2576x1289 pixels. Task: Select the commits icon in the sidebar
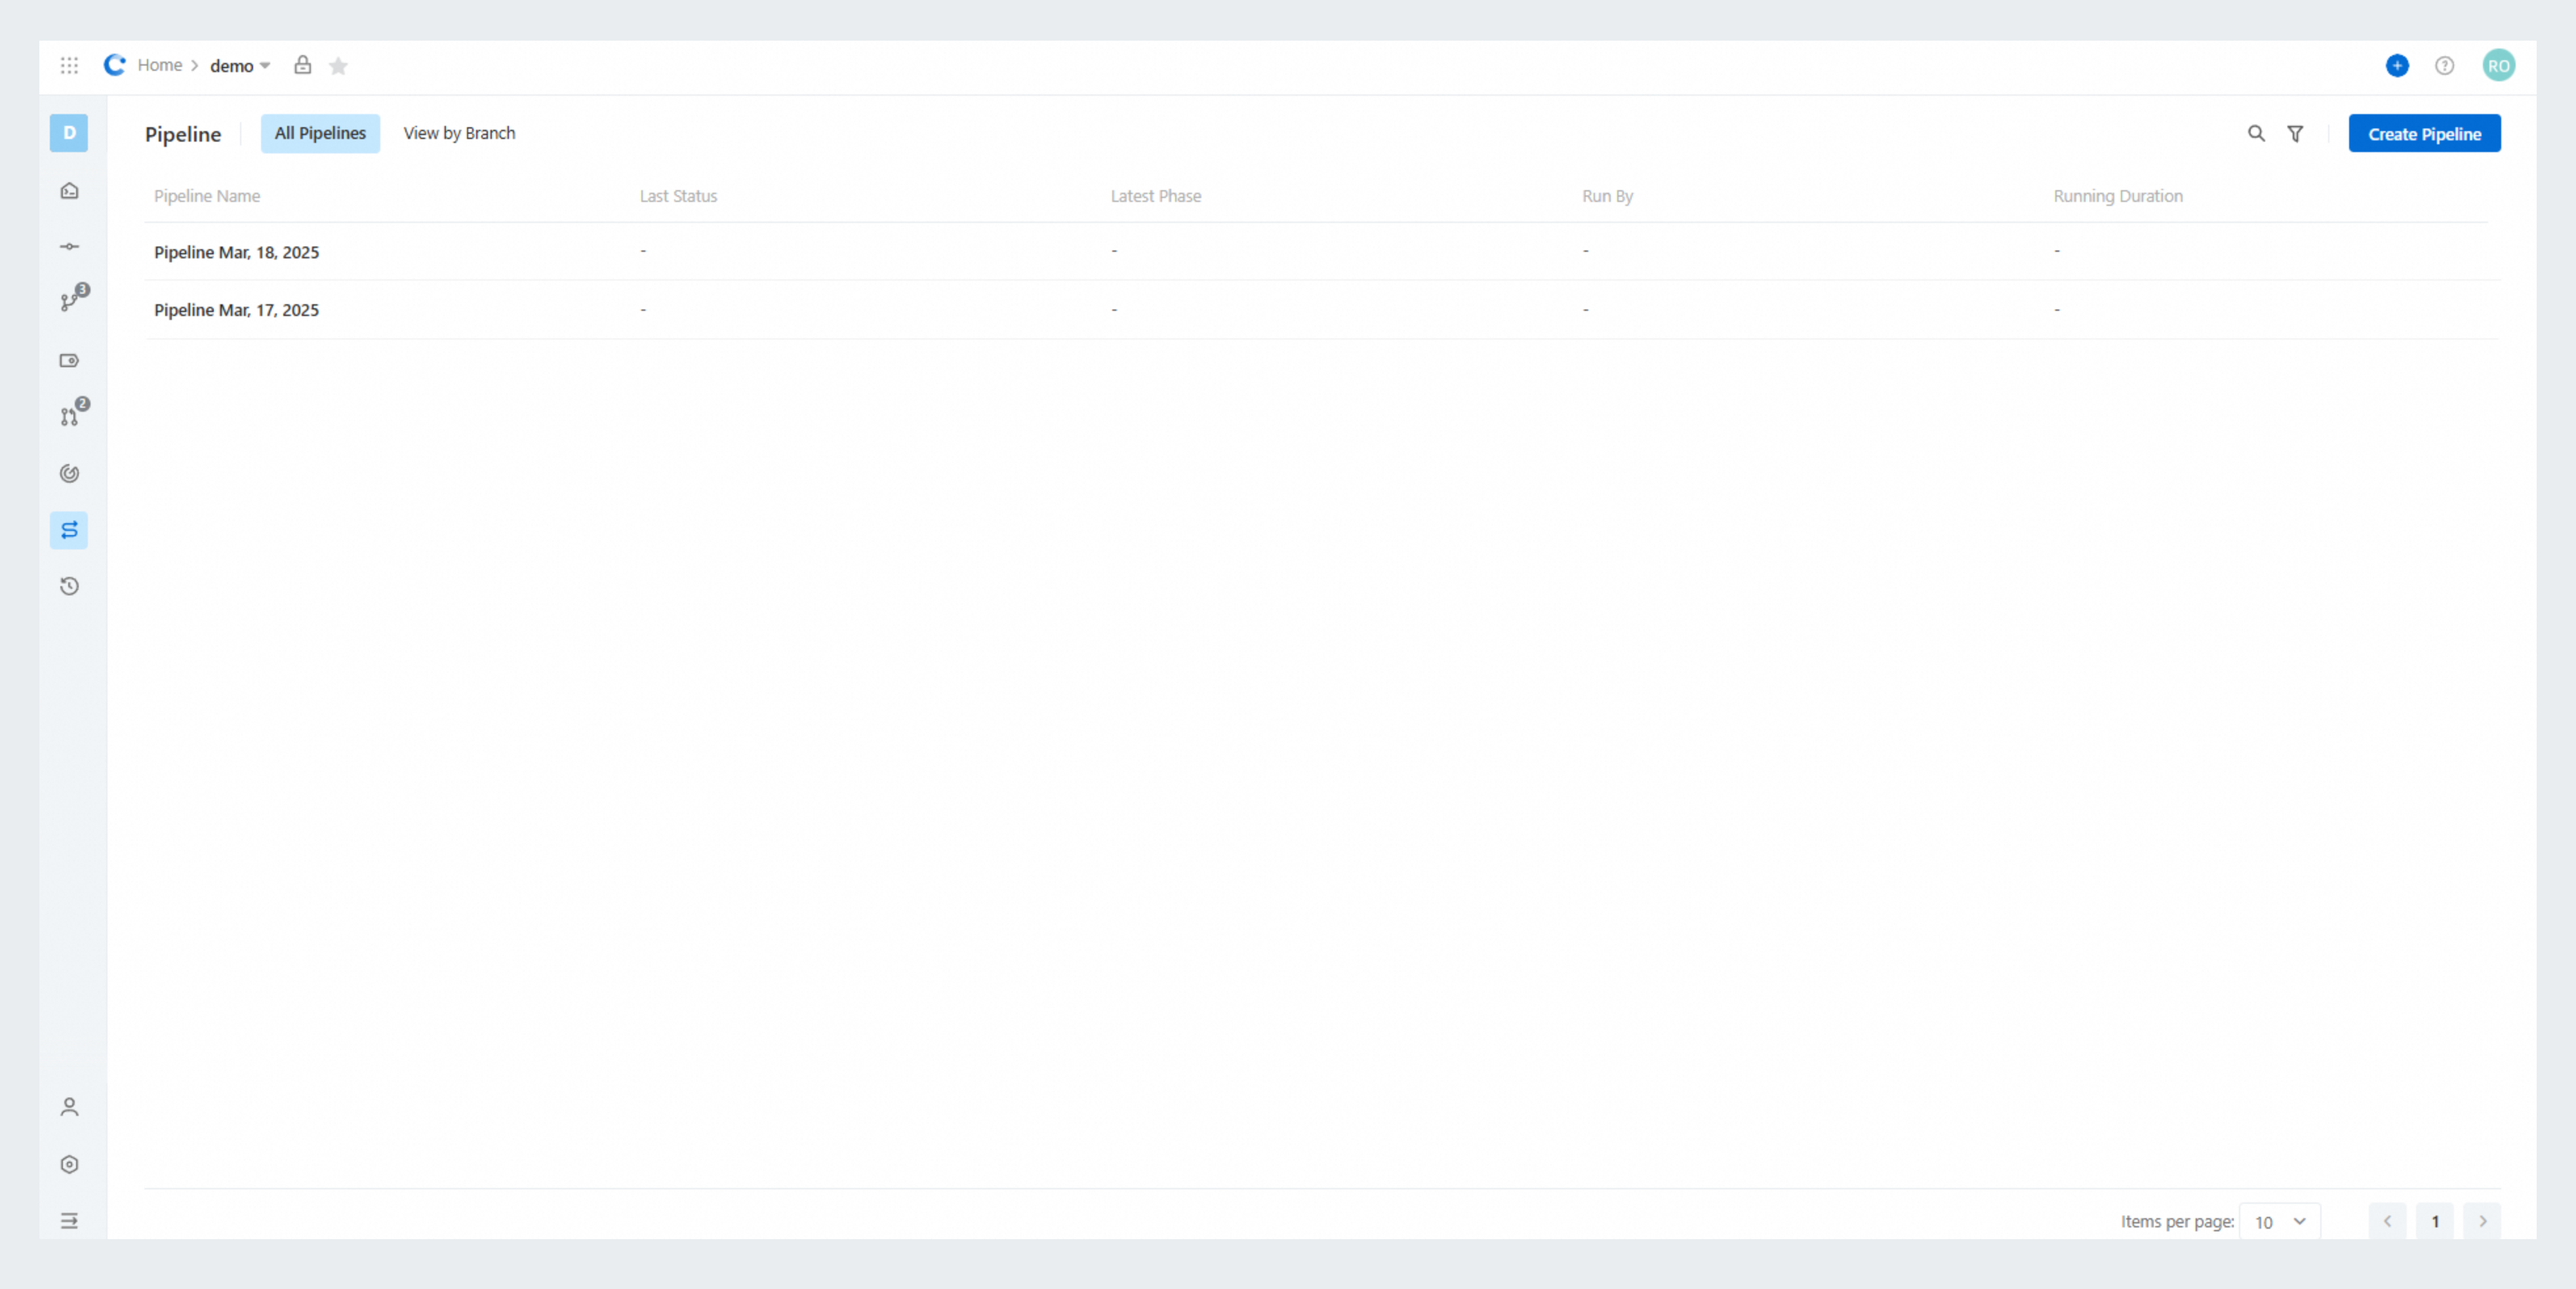[69, 246]
